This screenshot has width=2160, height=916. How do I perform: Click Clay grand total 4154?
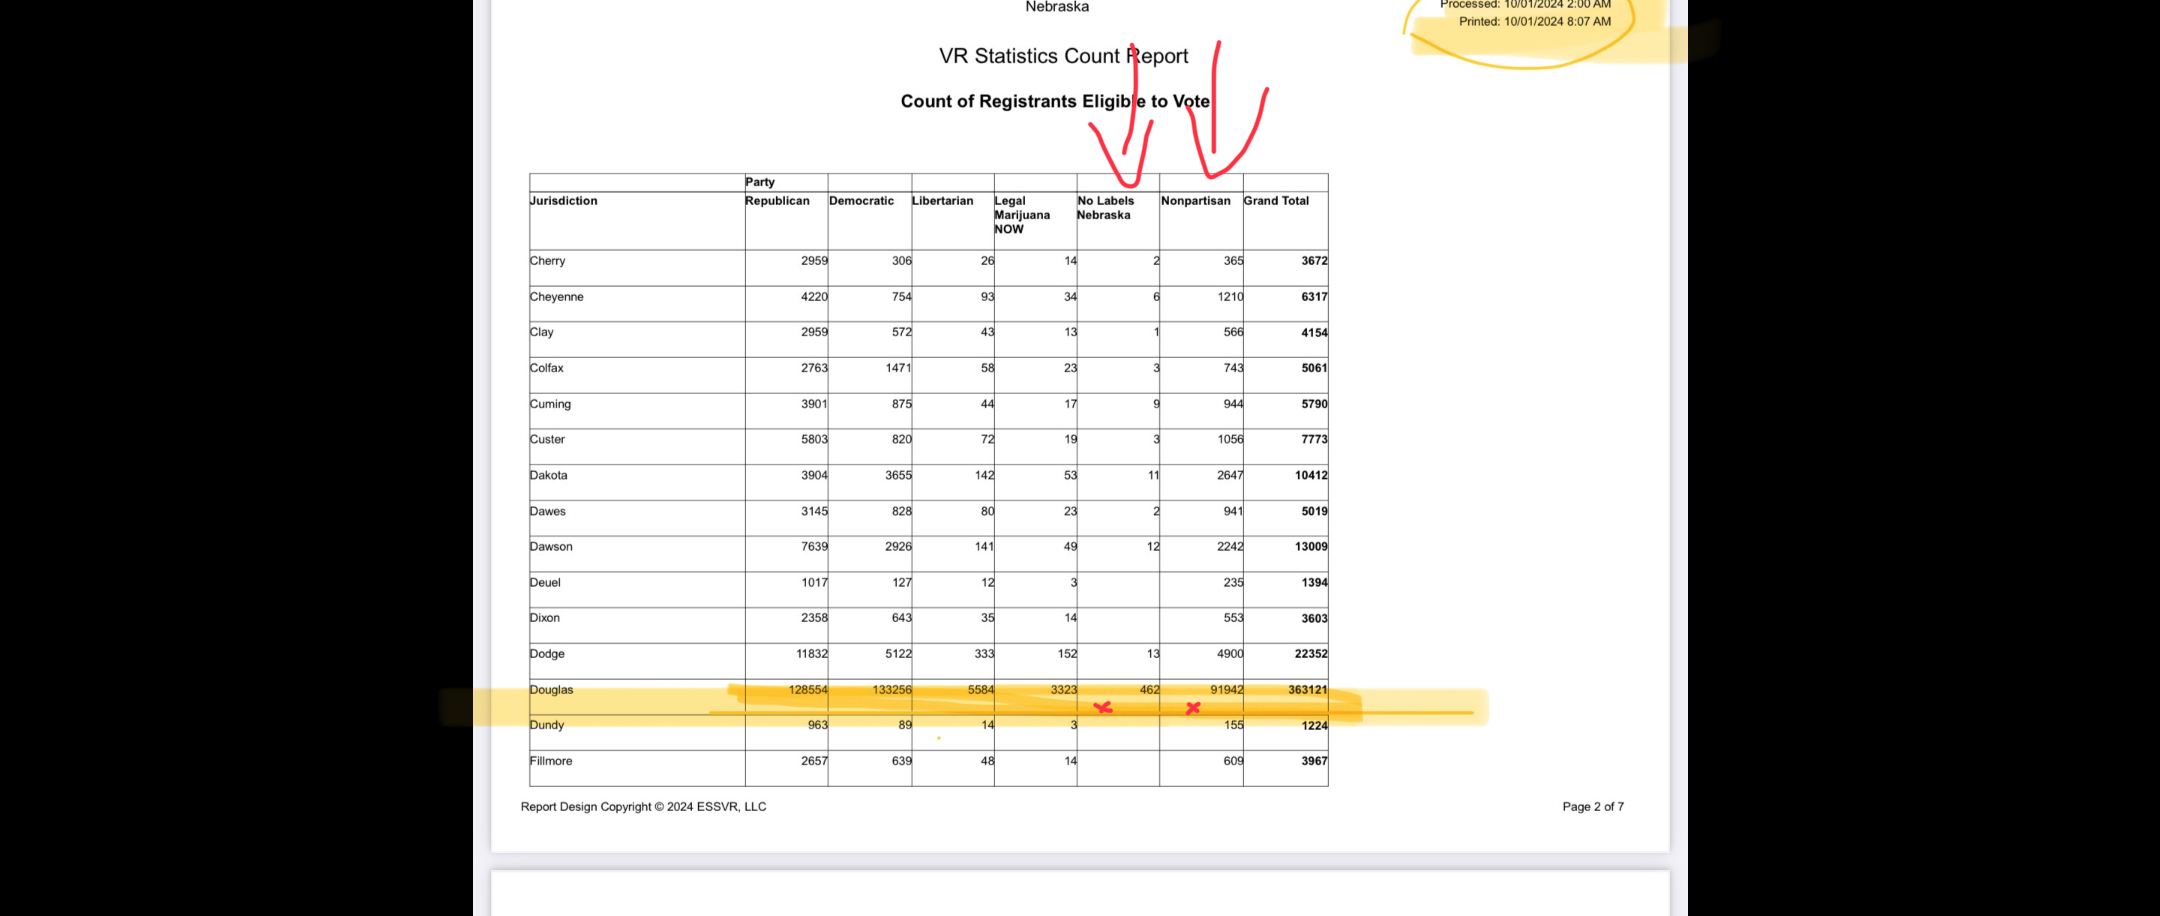point(1314,333)
